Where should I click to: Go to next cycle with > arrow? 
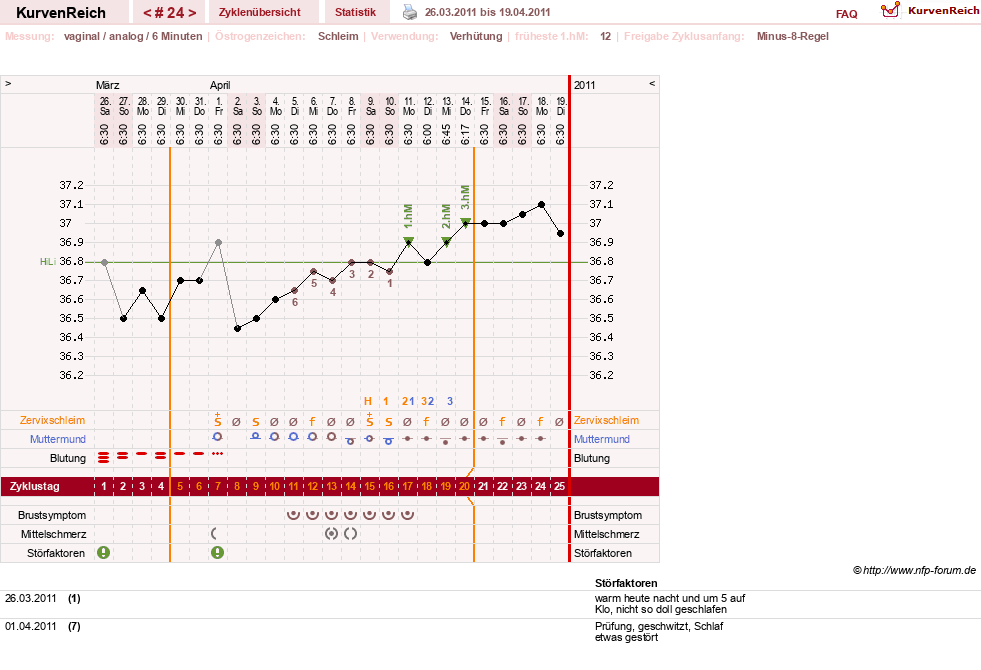click(192, 13)
